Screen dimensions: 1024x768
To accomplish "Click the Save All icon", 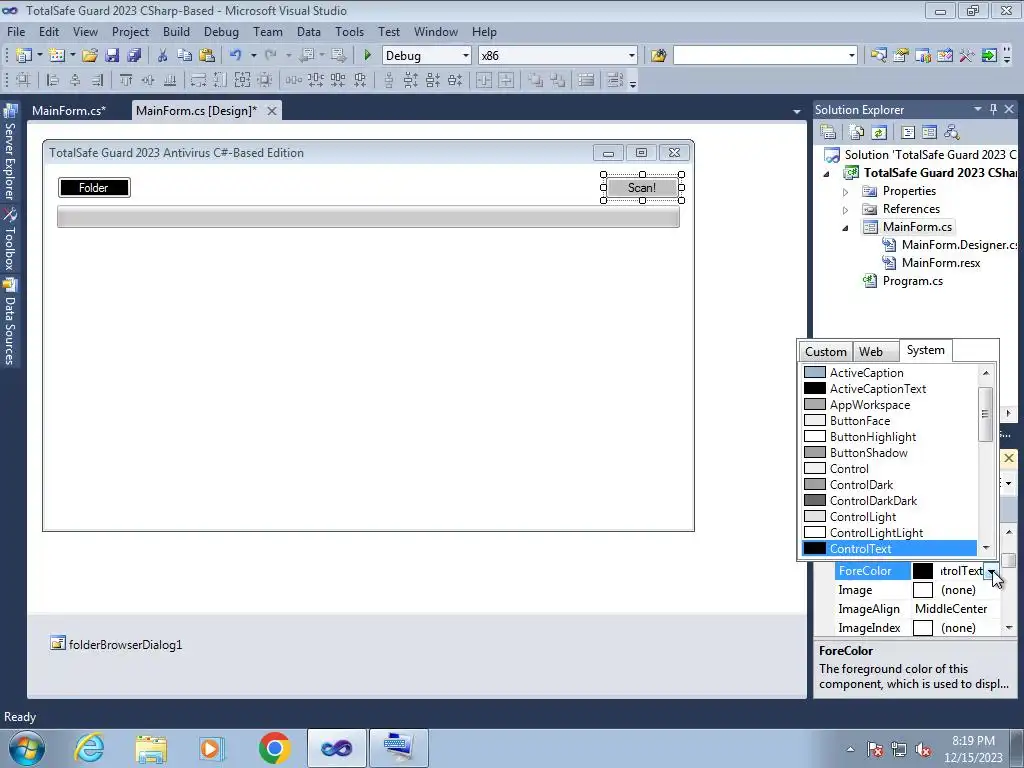I will 135,56.
